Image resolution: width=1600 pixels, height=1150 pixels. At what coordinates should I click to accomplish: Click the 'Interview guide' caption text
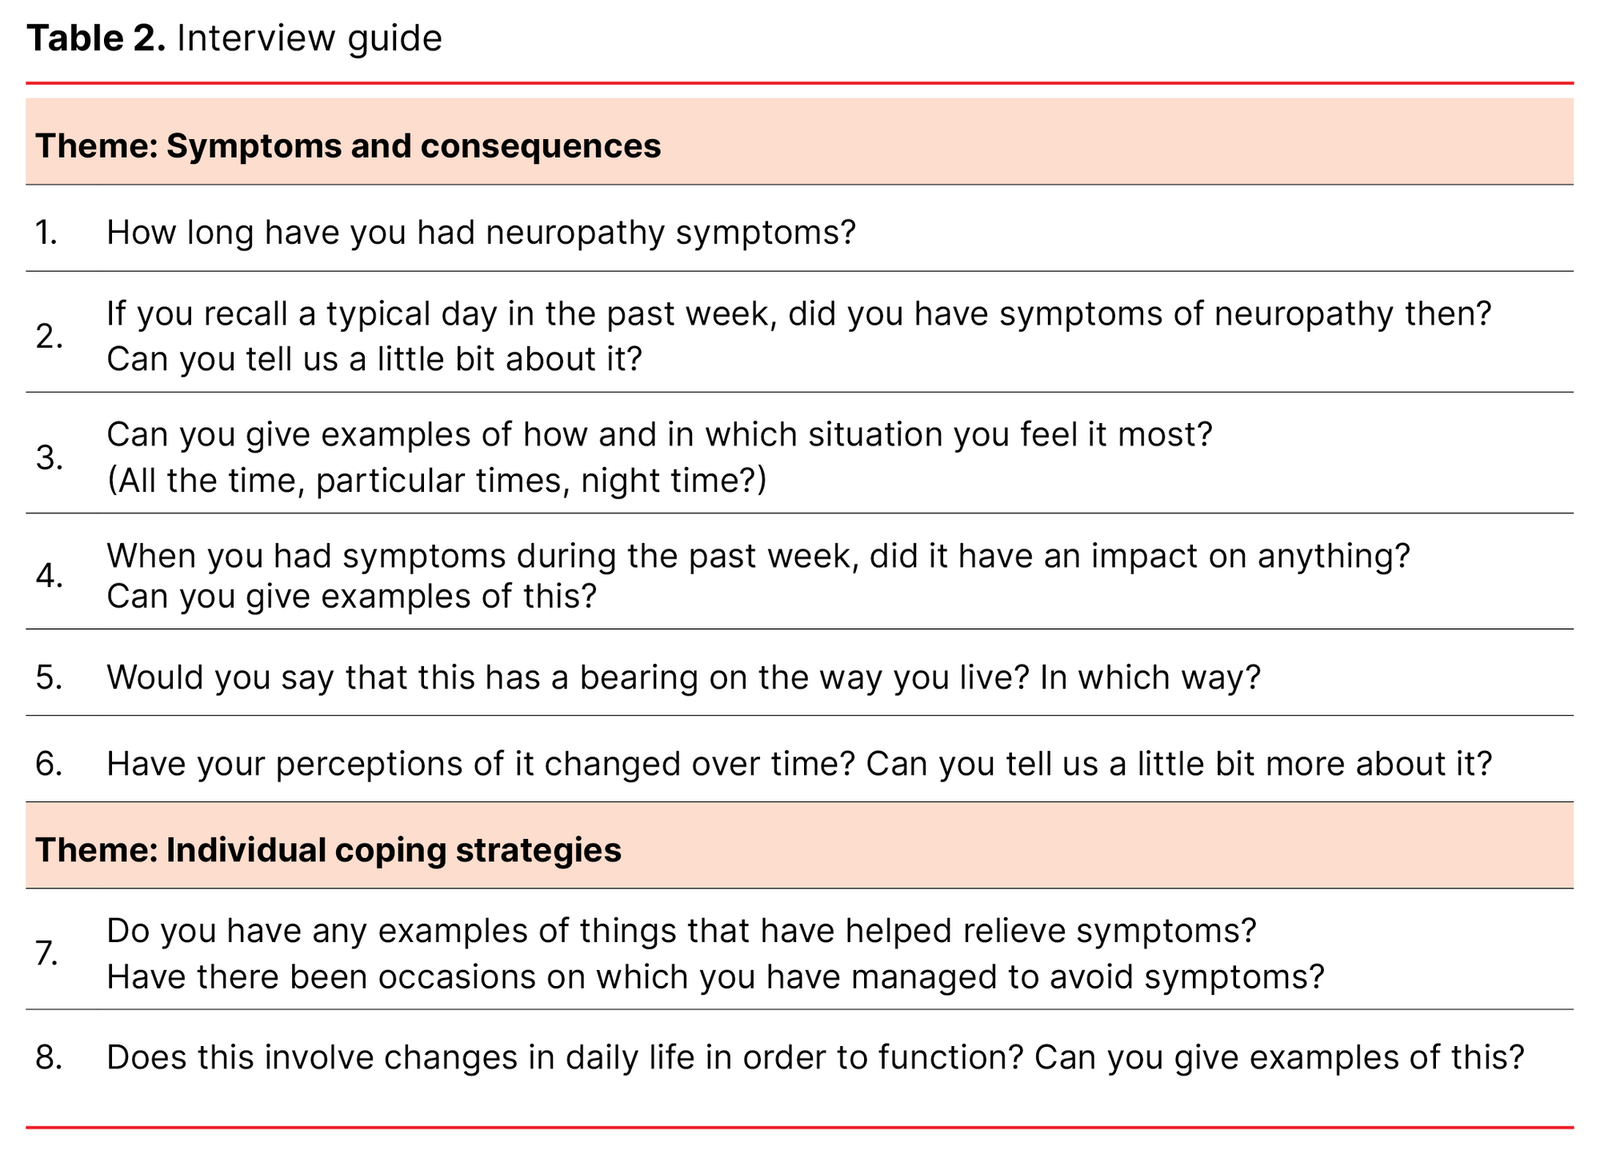tap(309, 38)
